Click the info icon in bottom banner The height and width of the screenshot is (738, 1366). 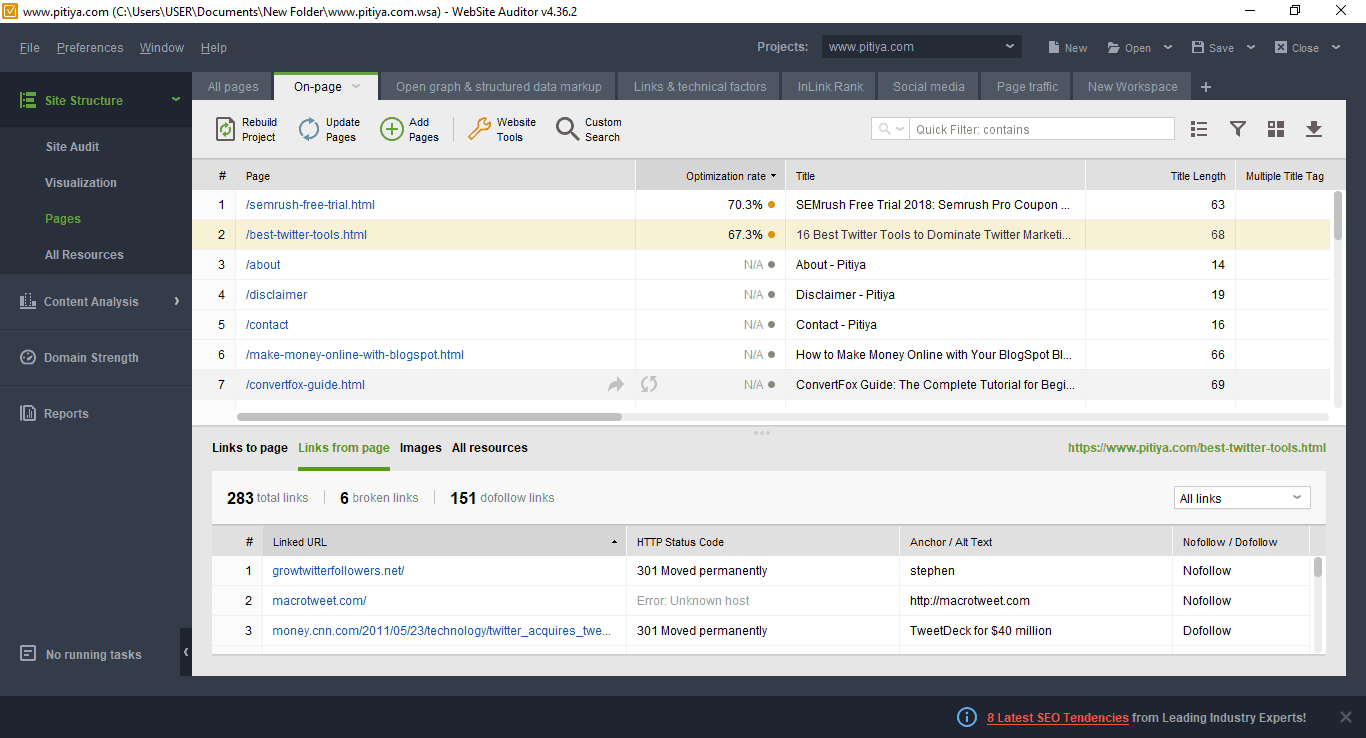pyautogui.click(x=967, y=717)
